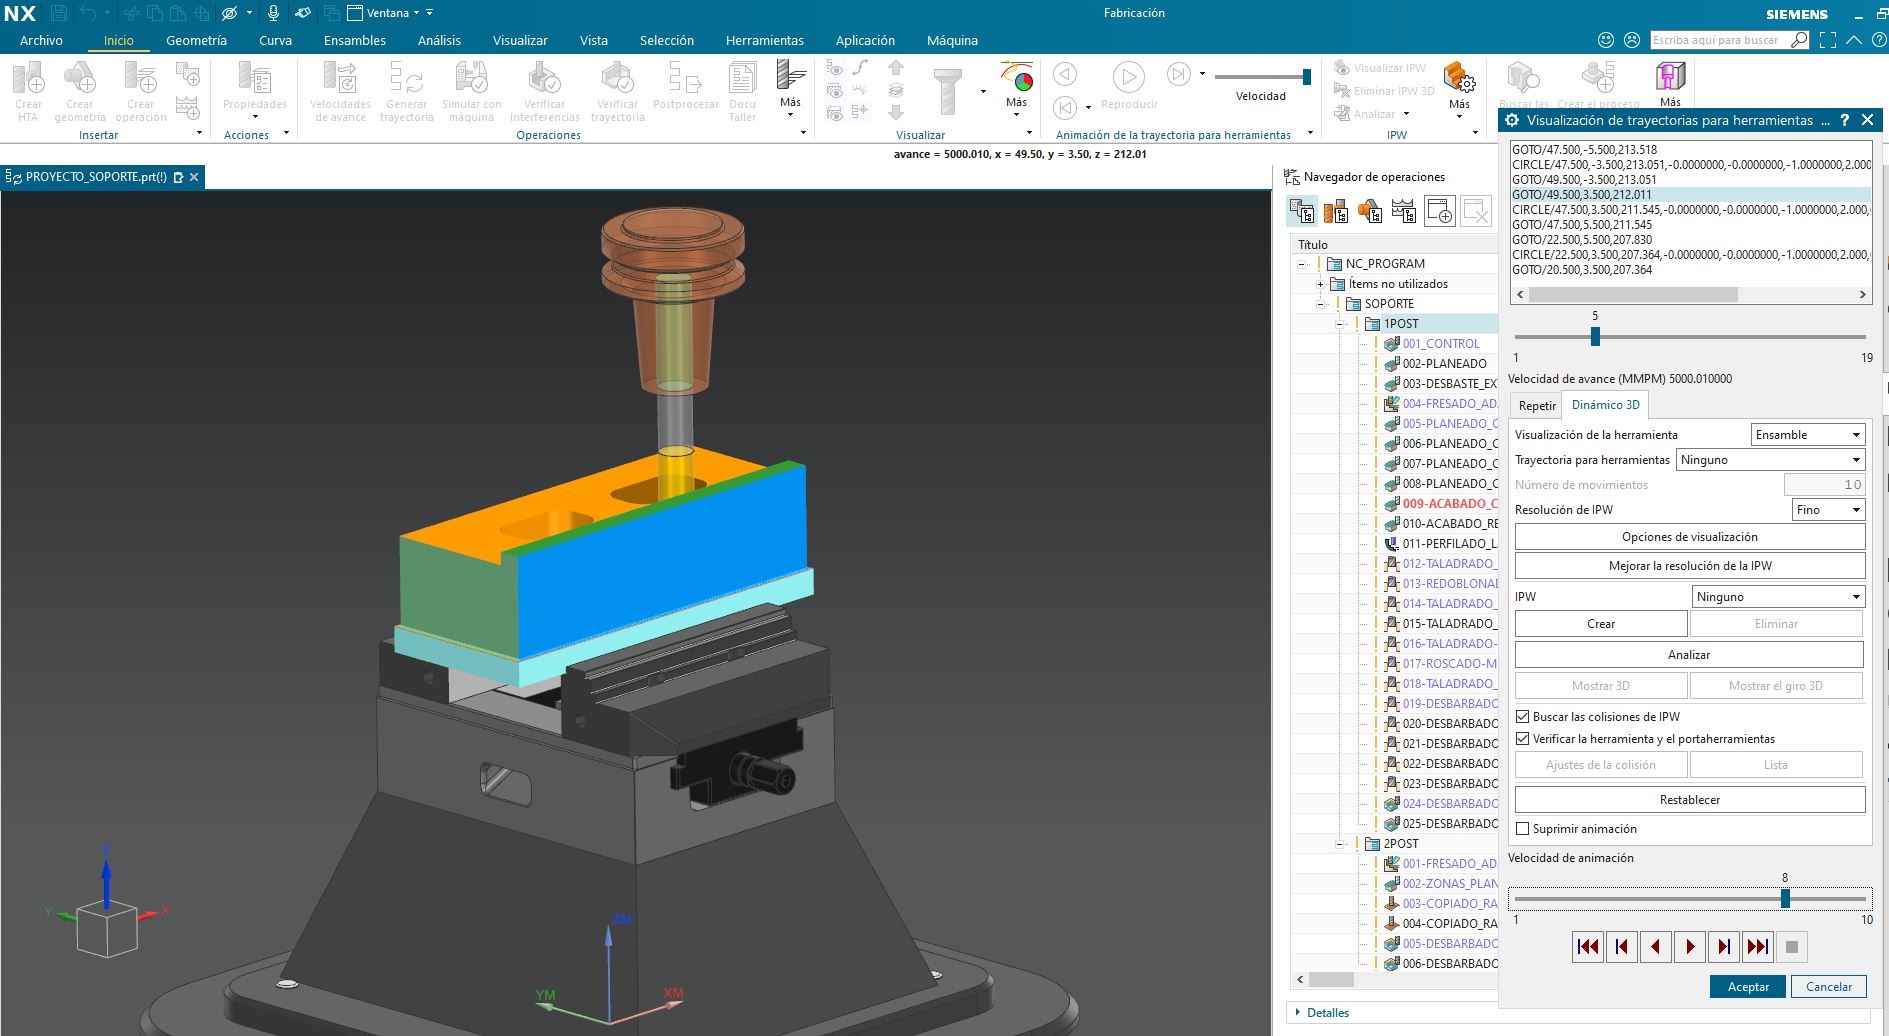This screenshot has width=1889, height=1036.
Task: Play animation in reverse
Action: [x=1656, y=946]
